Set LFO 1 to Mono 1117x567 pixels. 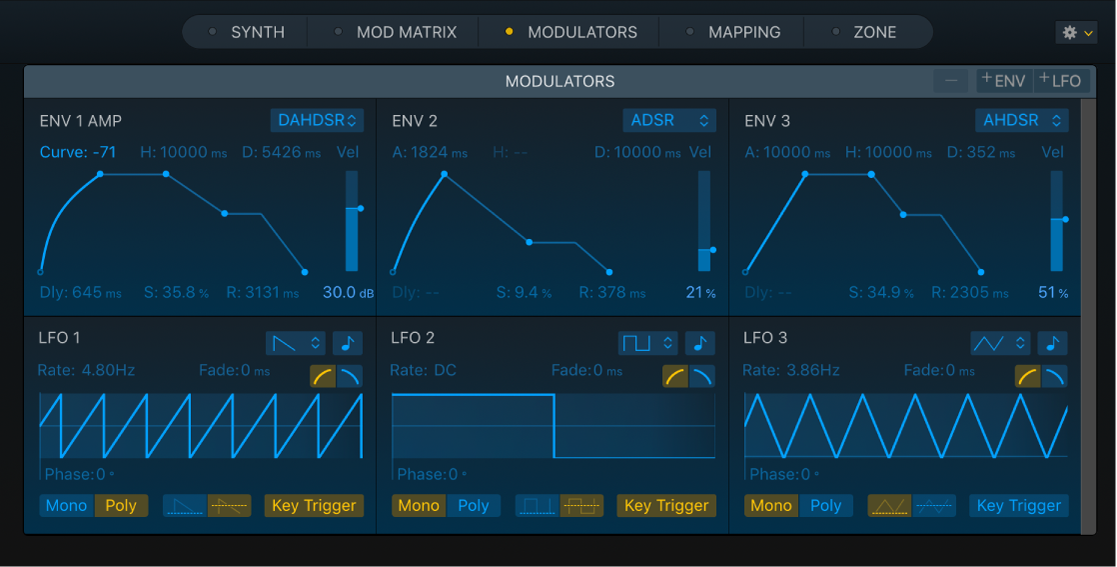point(66,506)
